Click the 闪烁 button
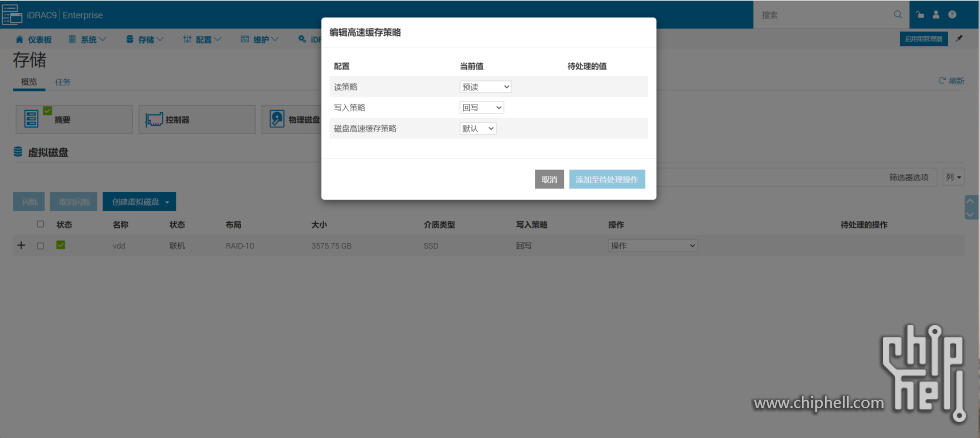Screen dimensions: 980x438 click(29, 202)
